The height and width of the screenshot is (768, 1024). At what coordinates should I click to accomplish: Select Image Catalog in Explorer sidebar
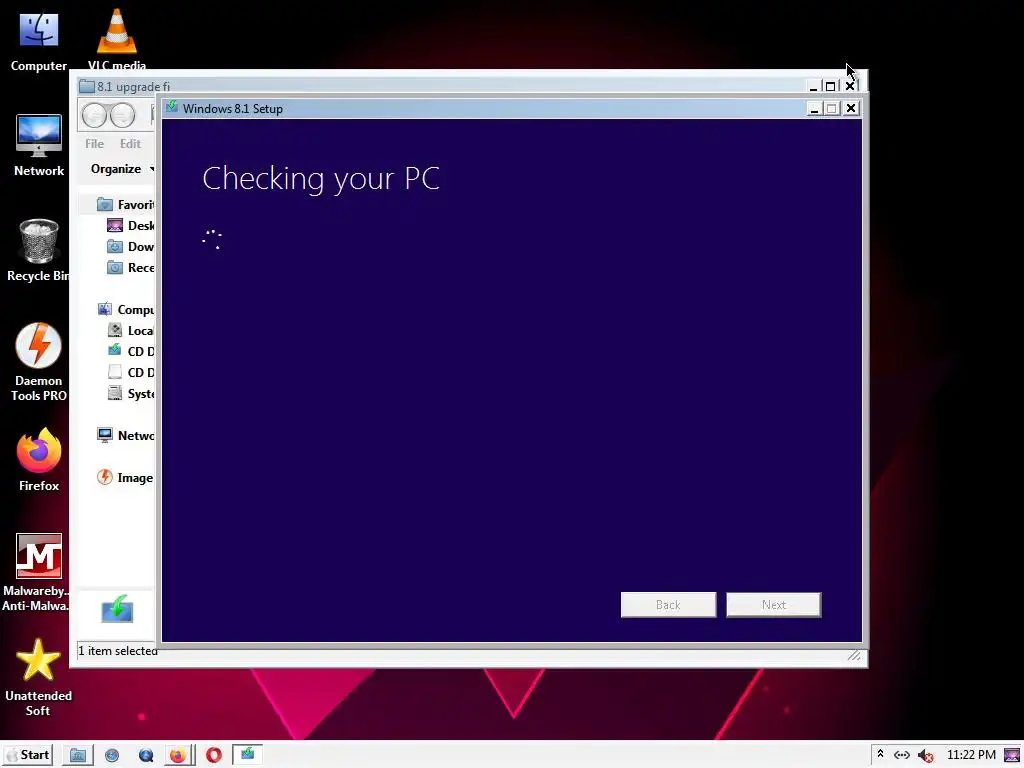pyautogui.click(x=125, y=477)
